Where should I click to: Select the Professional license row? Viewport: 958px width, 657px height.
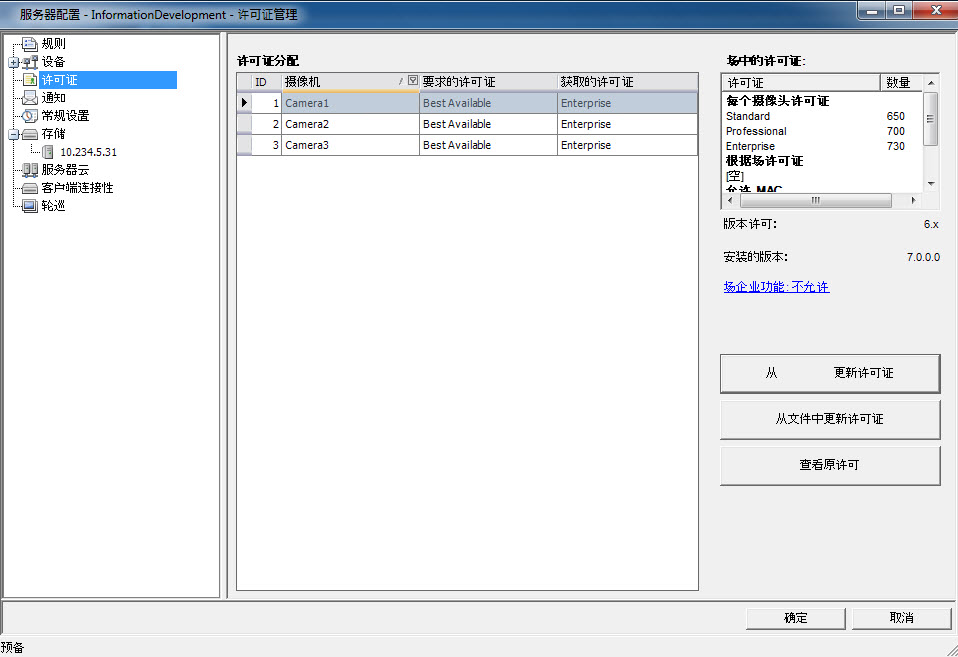[822, 131]
